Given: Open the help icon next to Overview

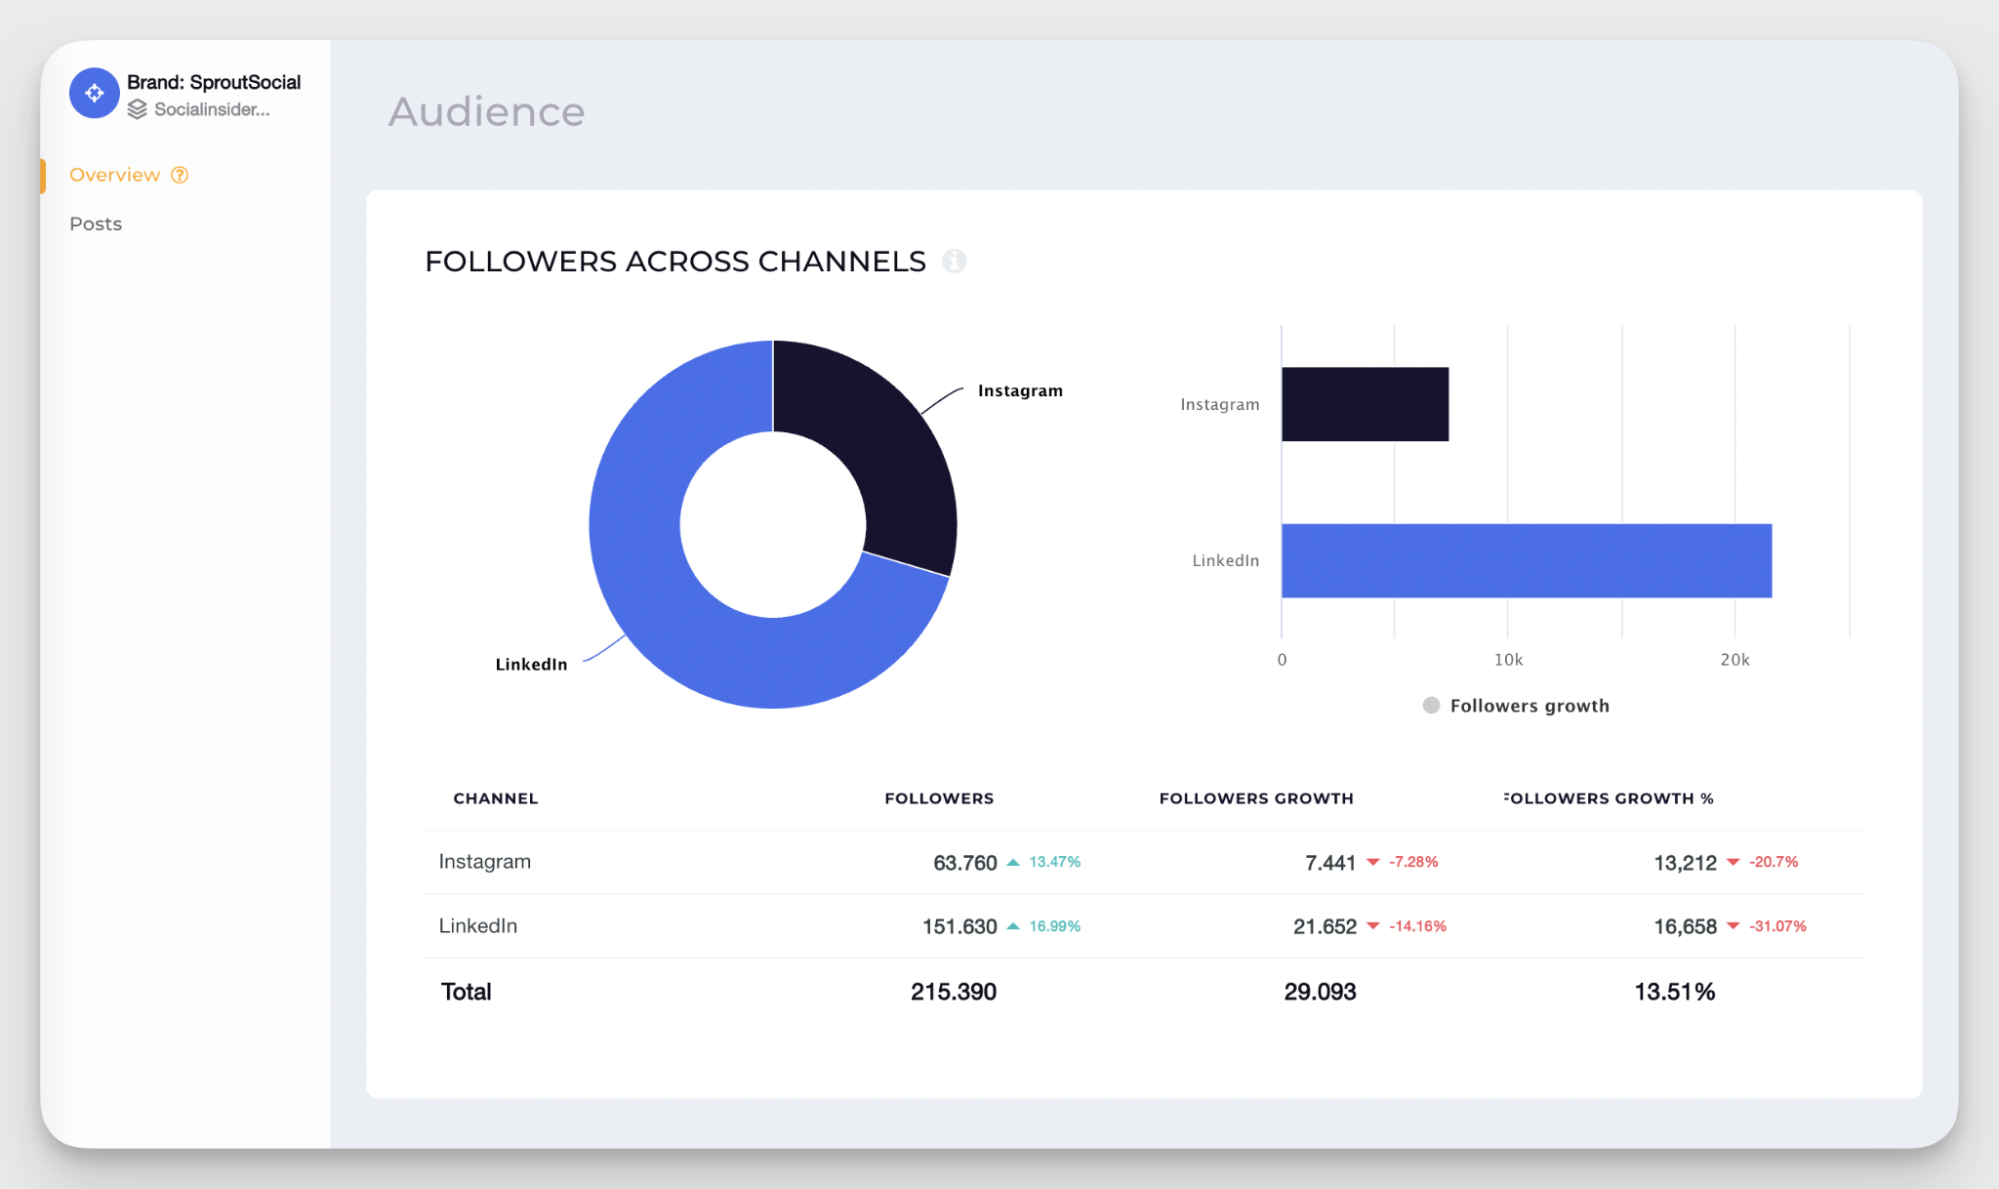Looking at the screenshot, I should point(179,175).
